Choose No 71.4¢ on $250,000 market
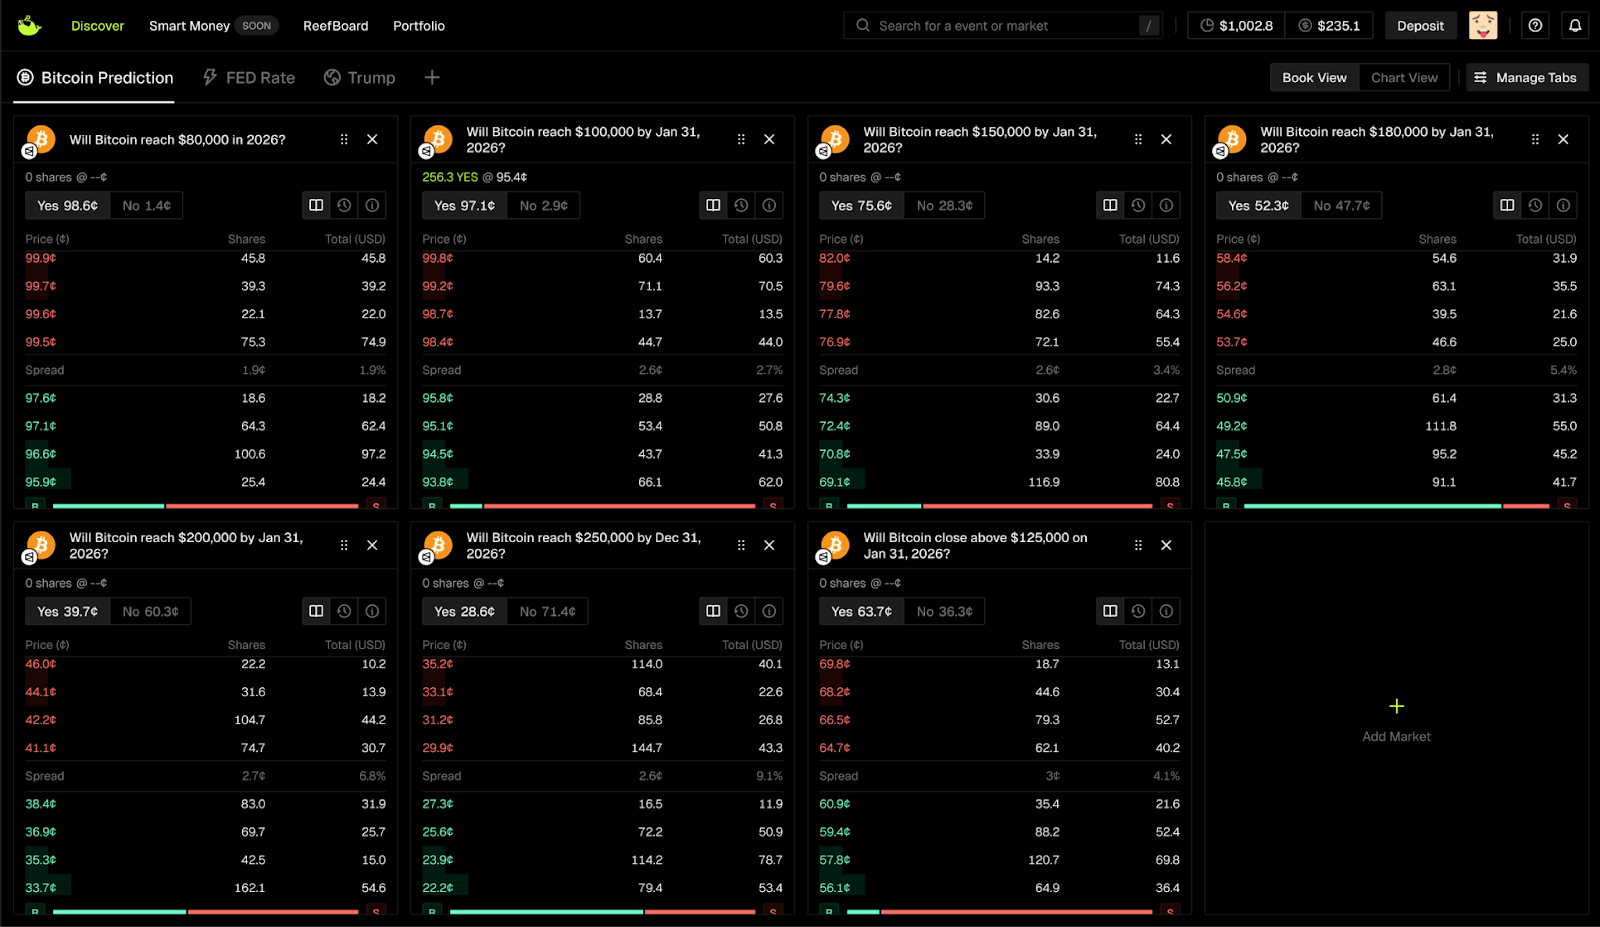Image resolution: width=1600 pixels, height=927 pixels. coord(547,612)
